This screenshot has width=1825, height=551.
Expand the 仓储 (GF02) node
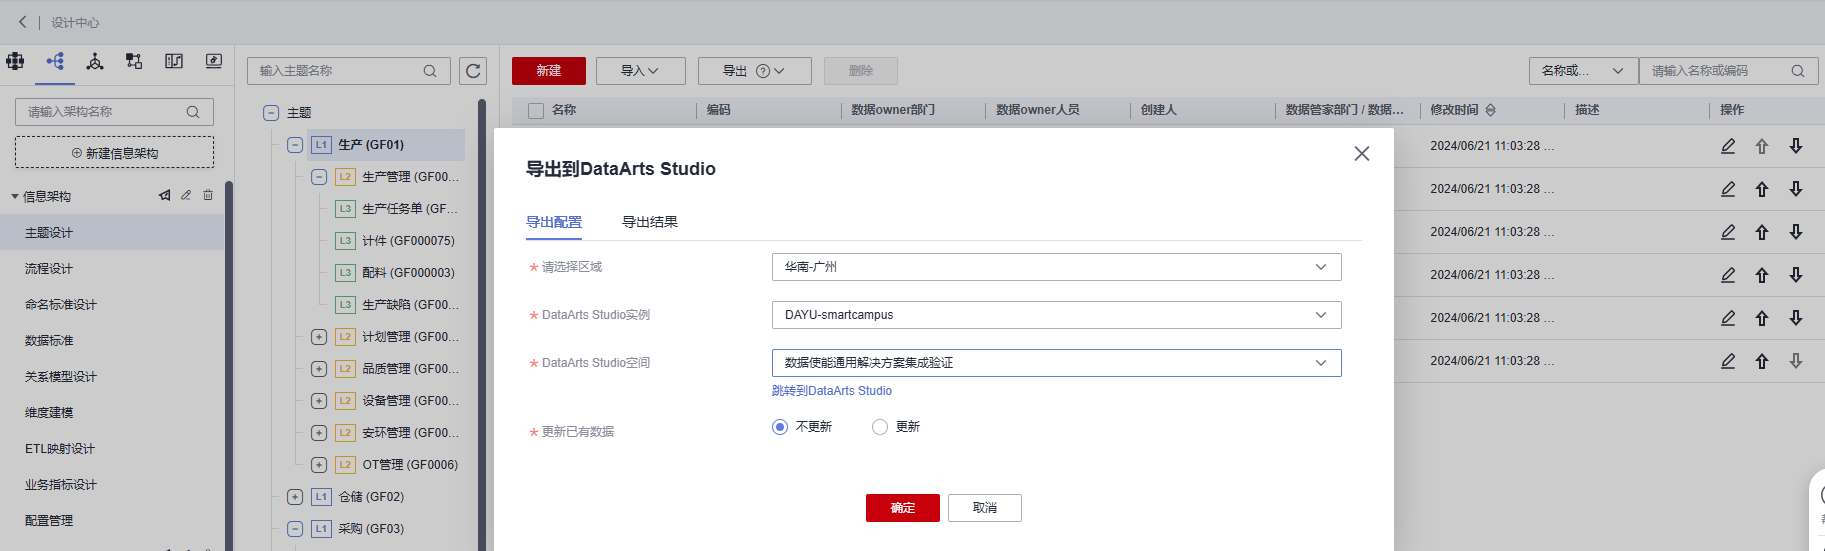(x=295, y=497)
